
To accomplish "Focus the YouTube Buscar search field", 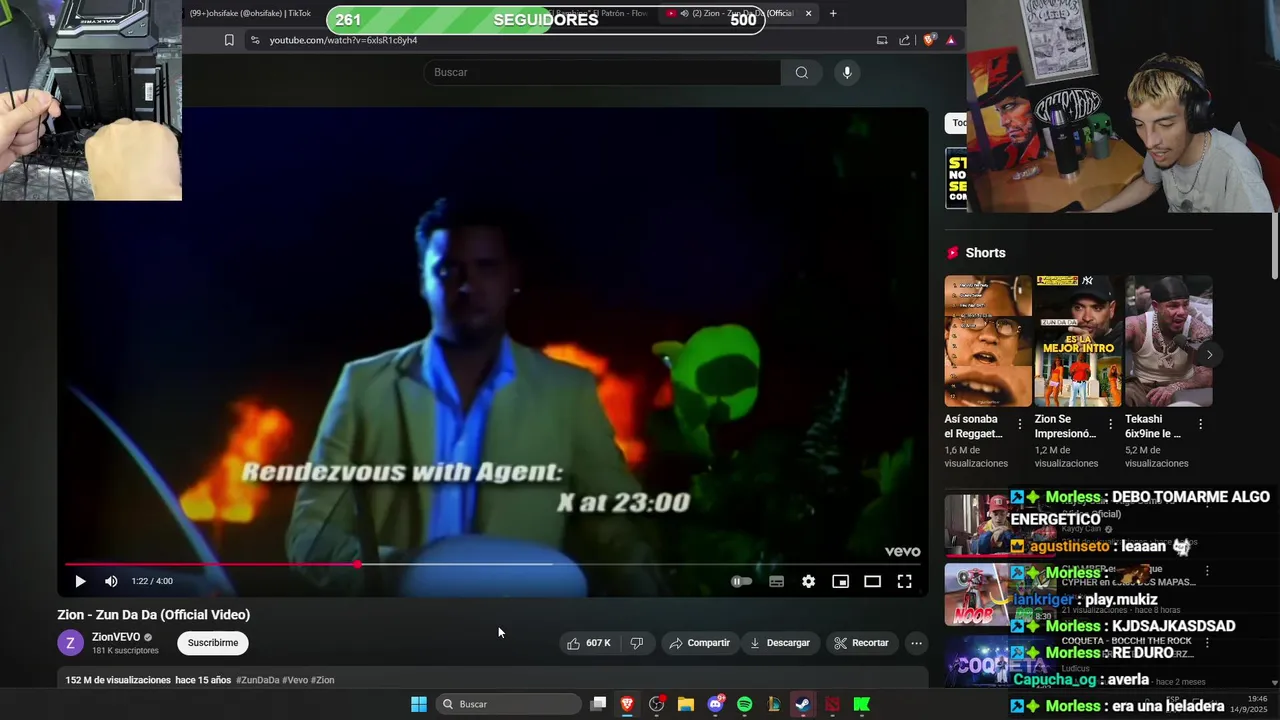I will 603,72.
